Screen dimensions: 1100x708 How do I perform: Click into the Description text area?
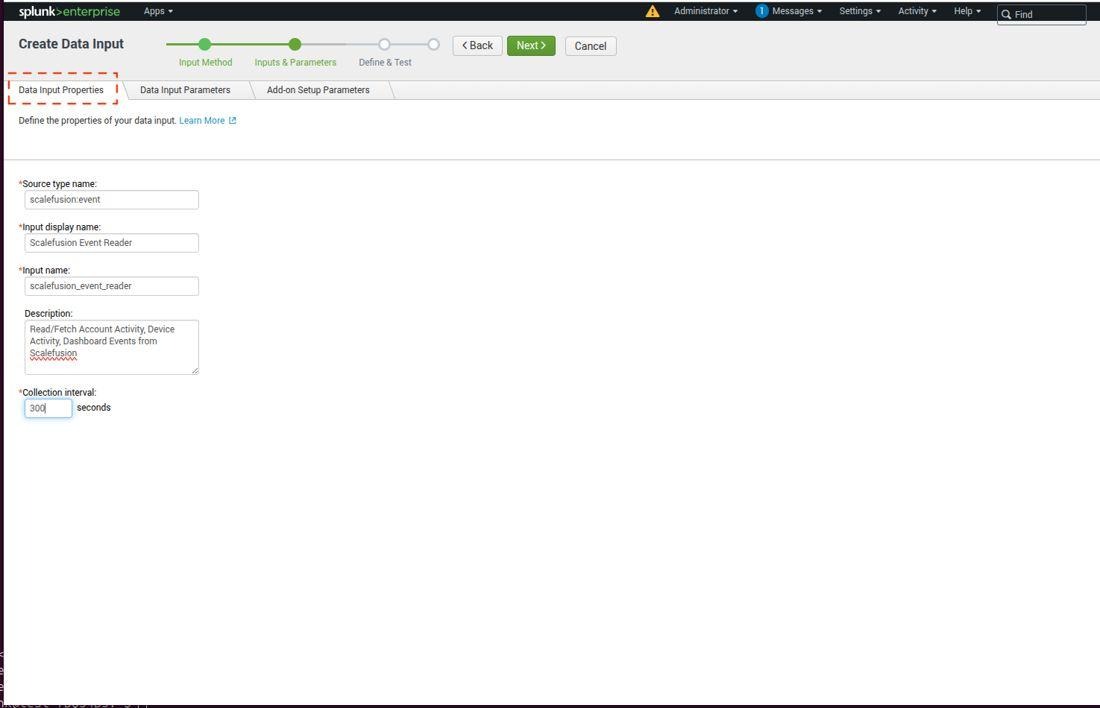pyautogui.click(x=112, y=347)
